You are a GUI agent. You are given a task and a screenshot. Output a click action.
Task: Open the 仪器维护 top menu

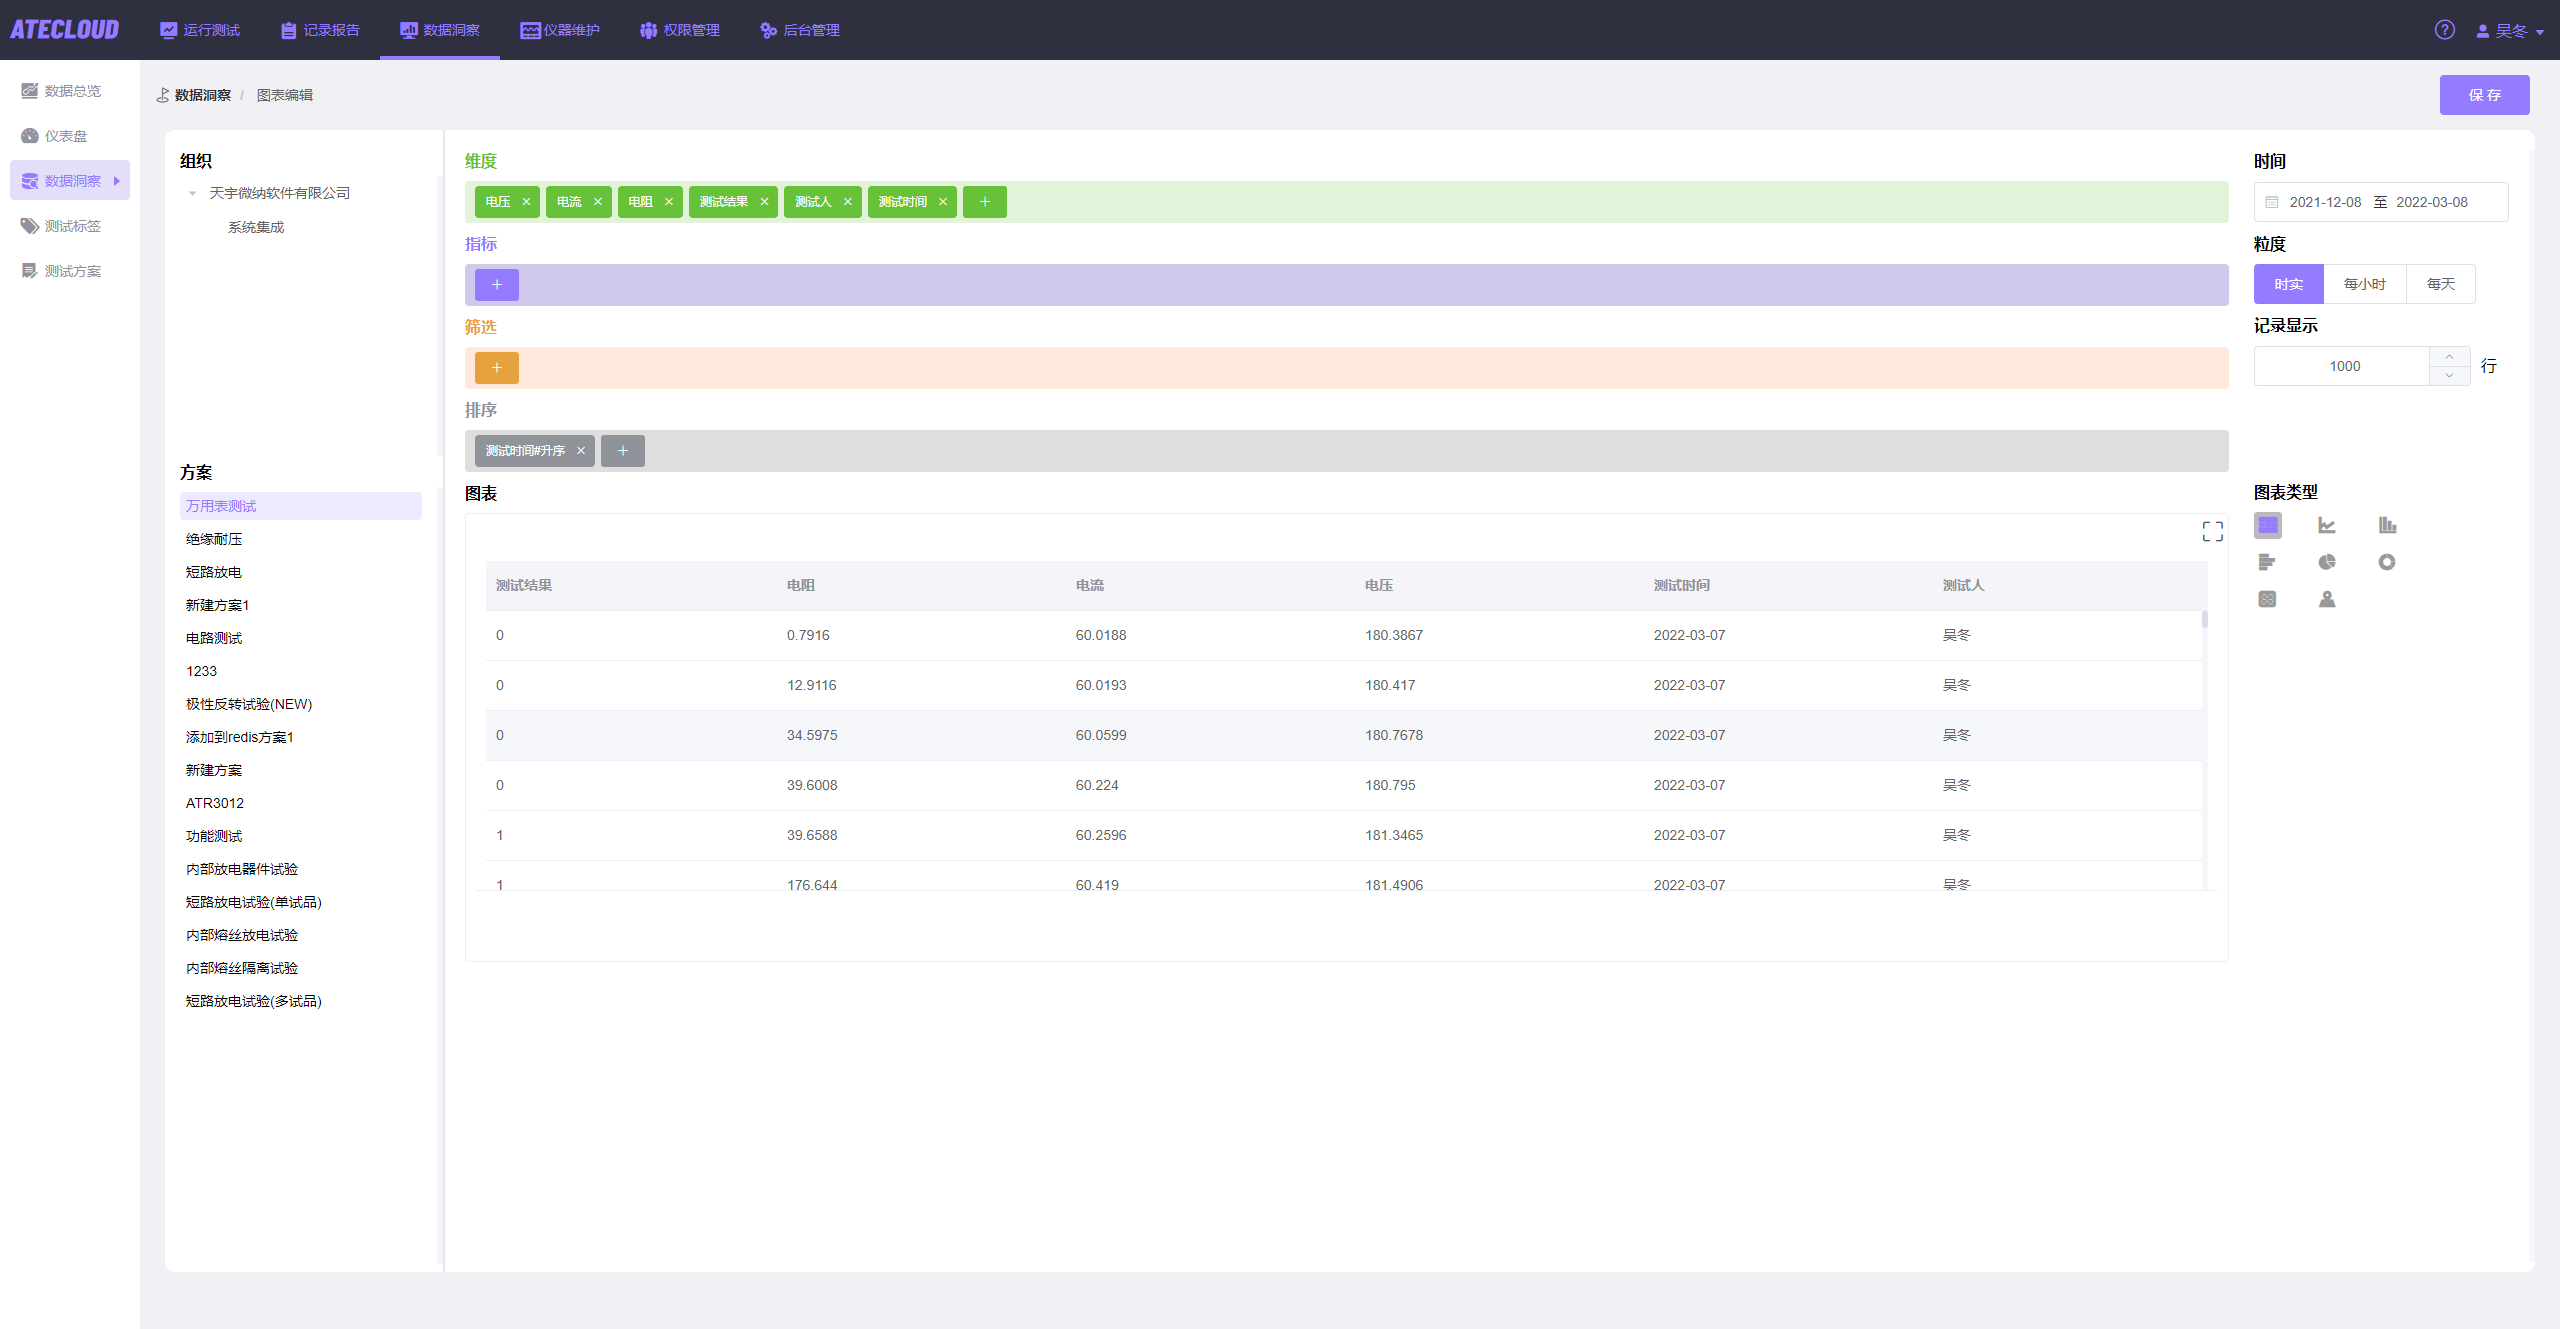pos(560,30)
